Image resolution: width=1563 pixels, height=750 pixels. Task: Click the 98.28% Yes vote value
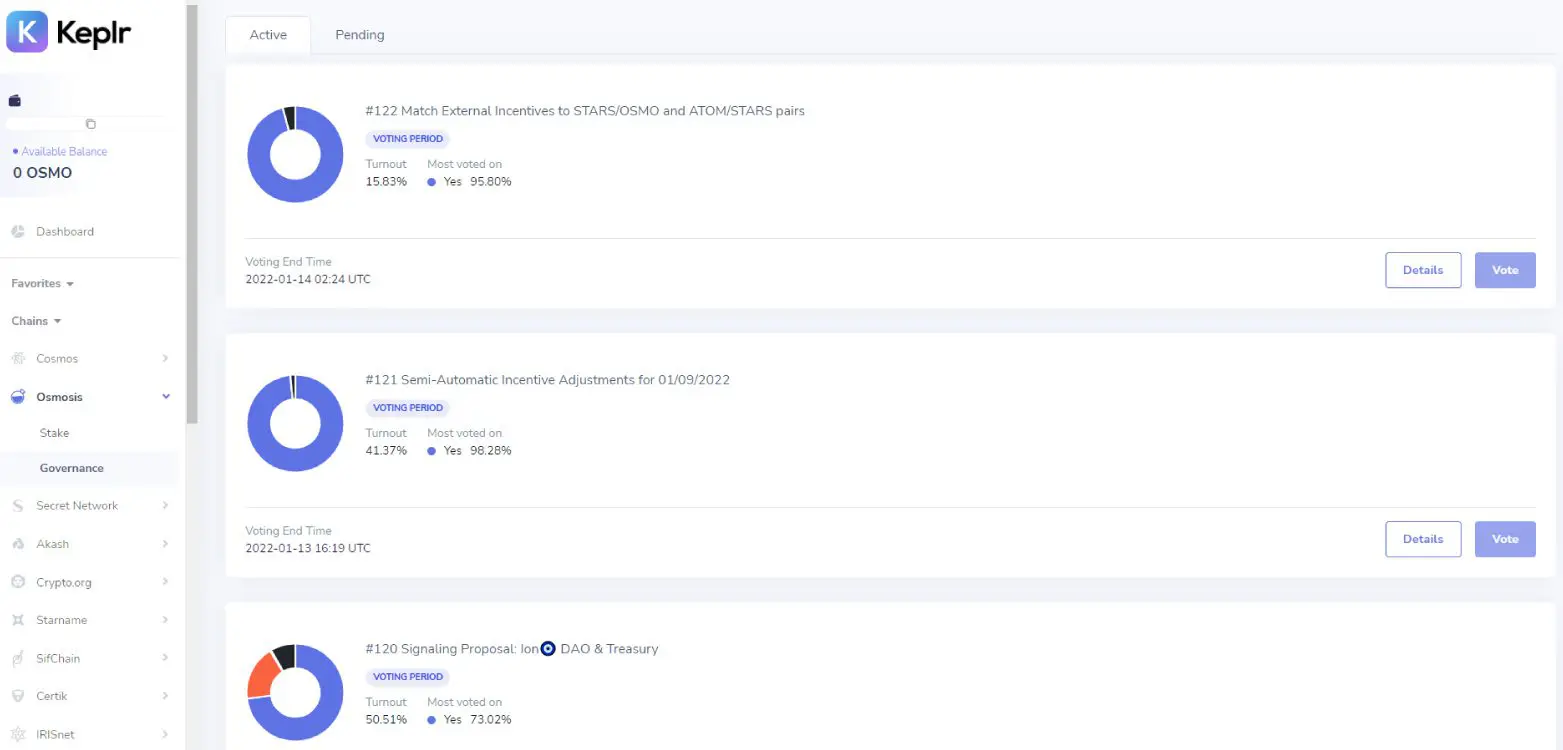pyautogui.click(x=491, y=451)
